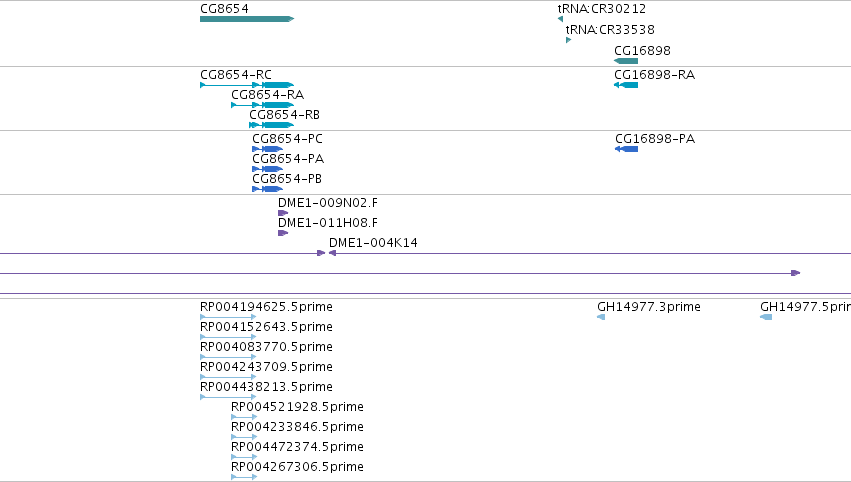
Task: Click the CG8654 gene label
Action: pos(224,9)
